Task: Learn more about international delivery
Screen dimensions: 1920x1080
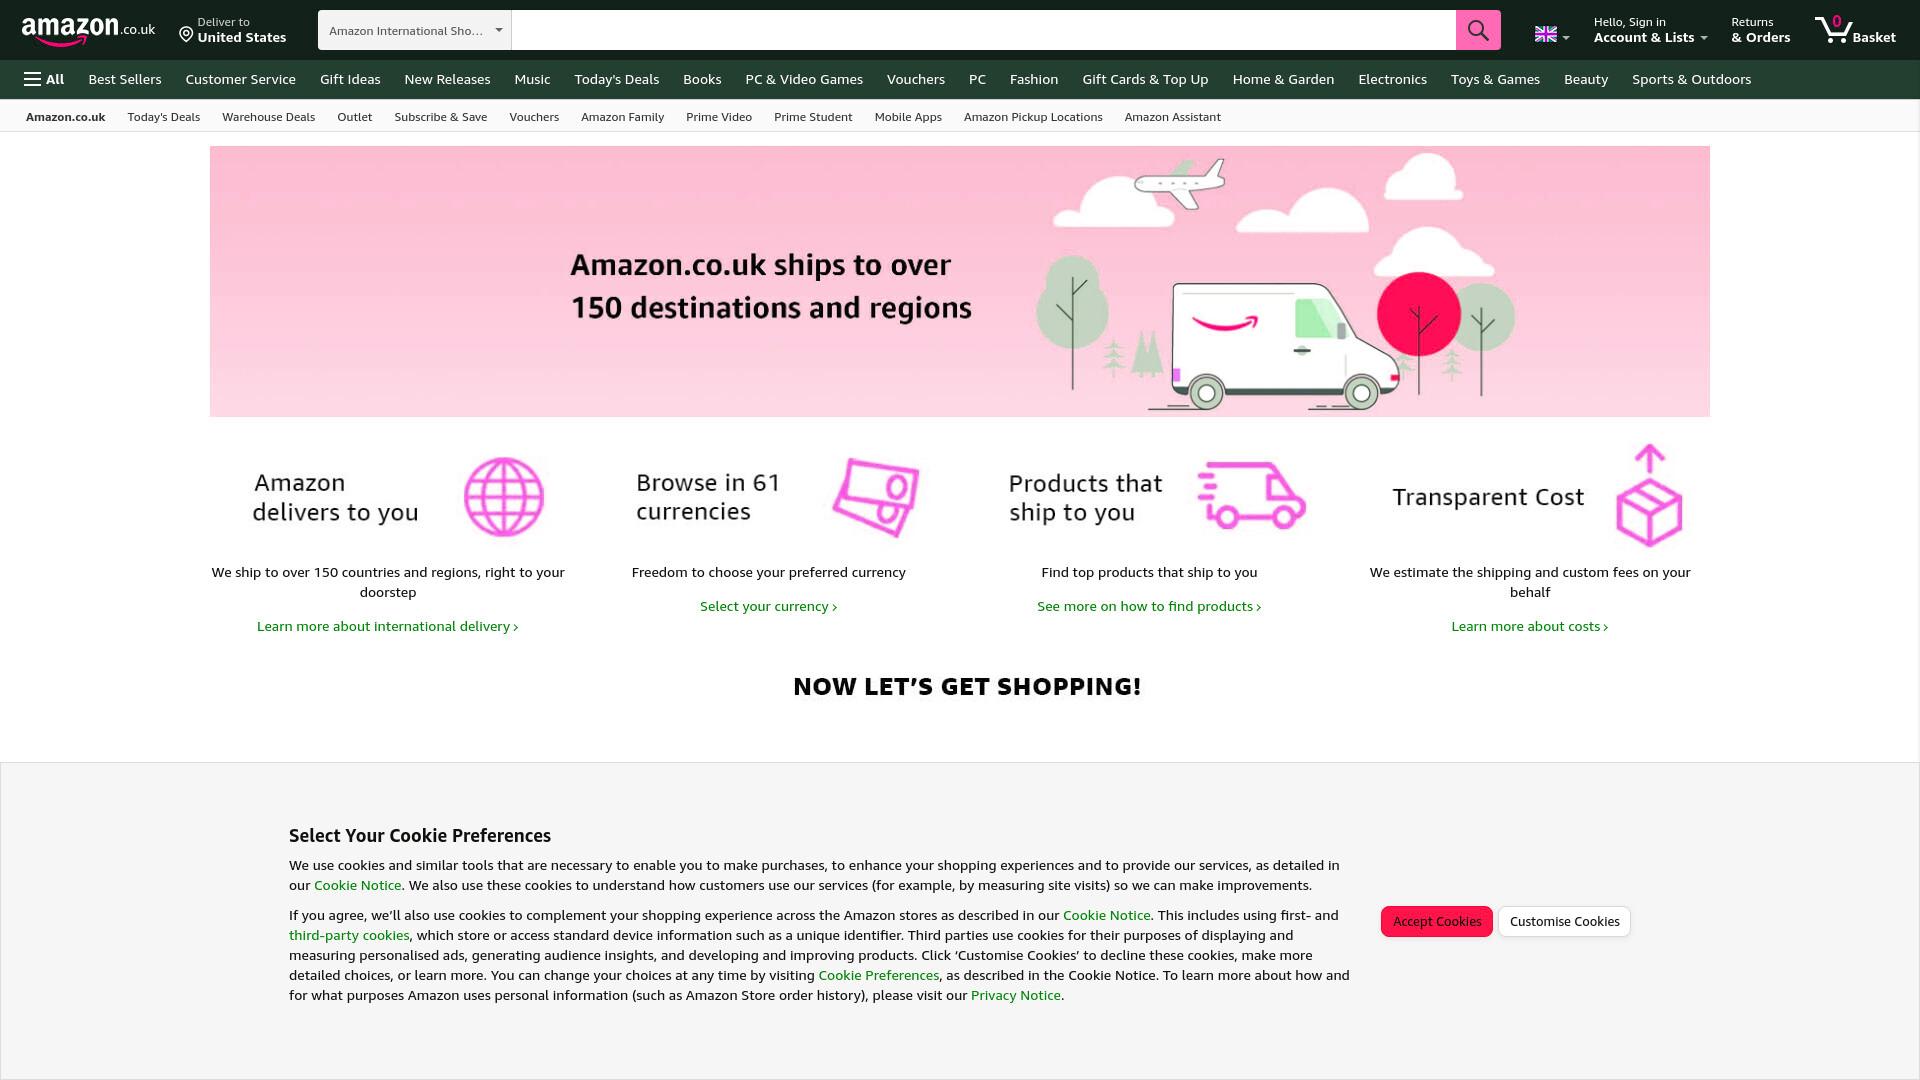Action: coord(387,626)
